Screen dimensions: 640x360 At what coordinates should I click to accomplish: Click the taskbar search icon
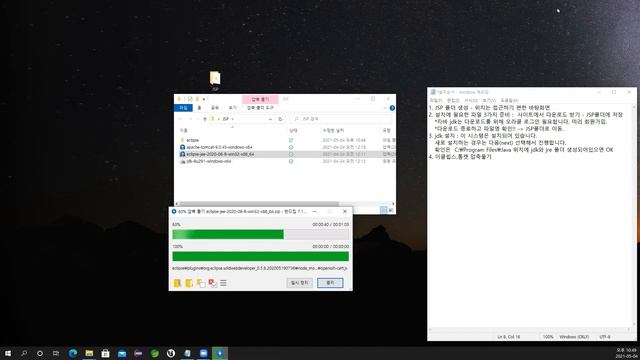tap(24, 353)
